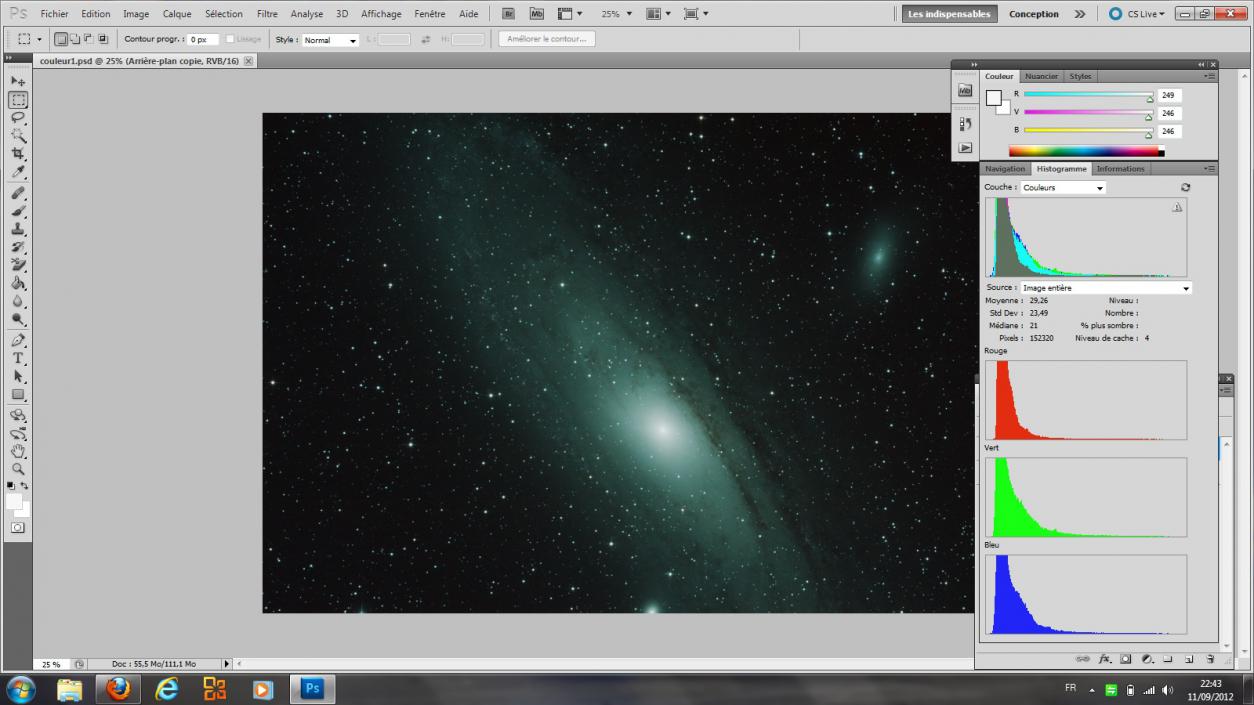The height and width of the screenshot is (705, 1254).
Task: Select the Eyedropper tool
Action: click(18, 172)
